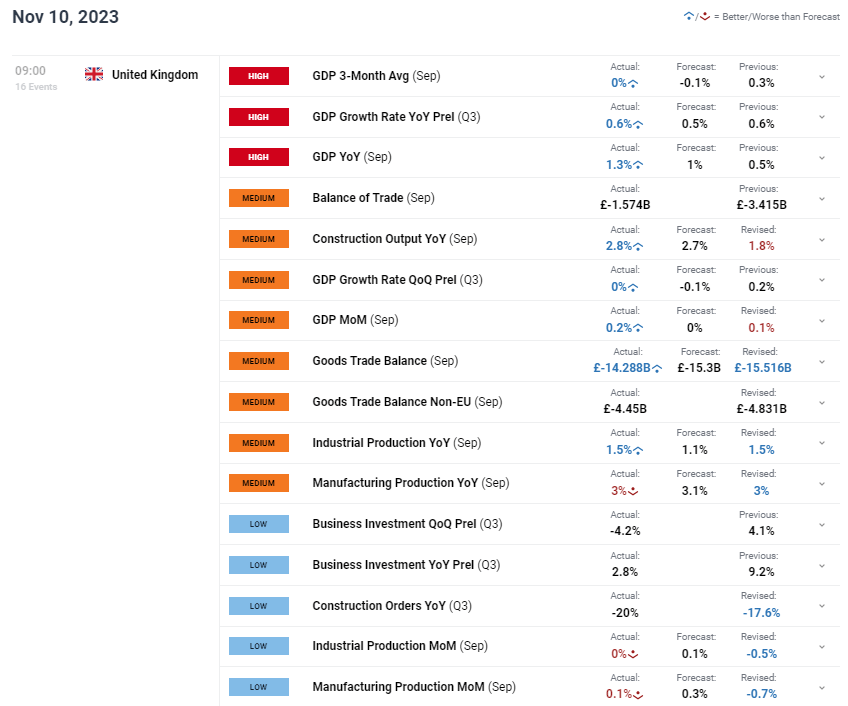The height and width of the screenshot is (706, 848).
Task: Click the HIGH badge beside GDP YoY
Action: coord(258,157)
